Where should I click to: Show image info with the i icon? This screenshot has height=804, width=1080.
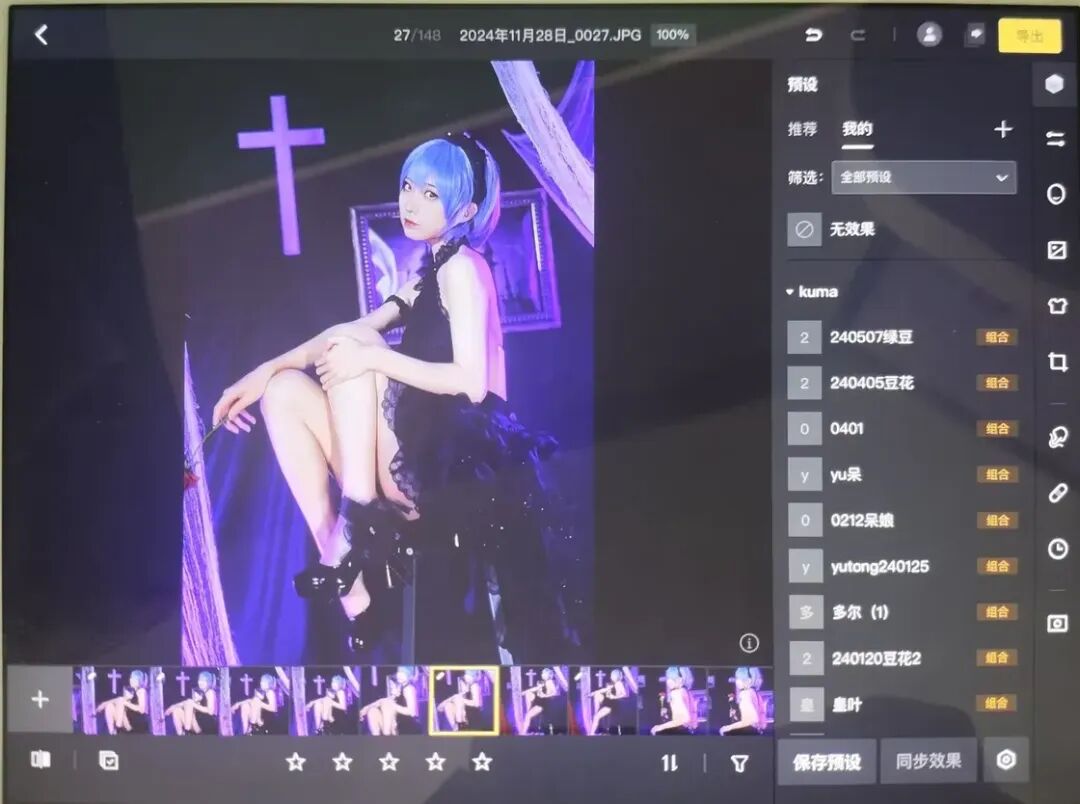[749, 643]
